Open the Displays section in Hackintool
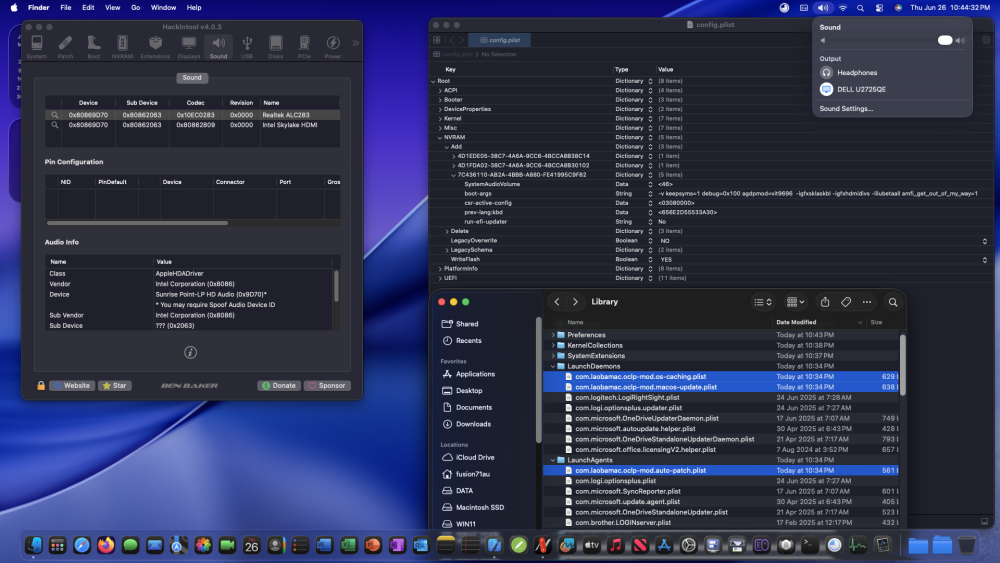This screenshot has height=563, width=1000. (189, 47)
